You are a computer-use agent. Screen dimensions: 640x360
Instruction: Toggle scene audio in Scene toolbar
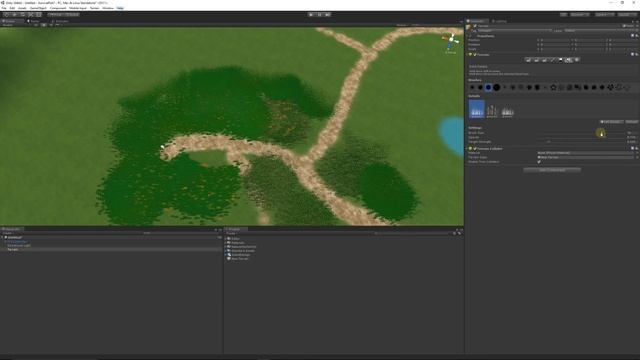(51, 25)
